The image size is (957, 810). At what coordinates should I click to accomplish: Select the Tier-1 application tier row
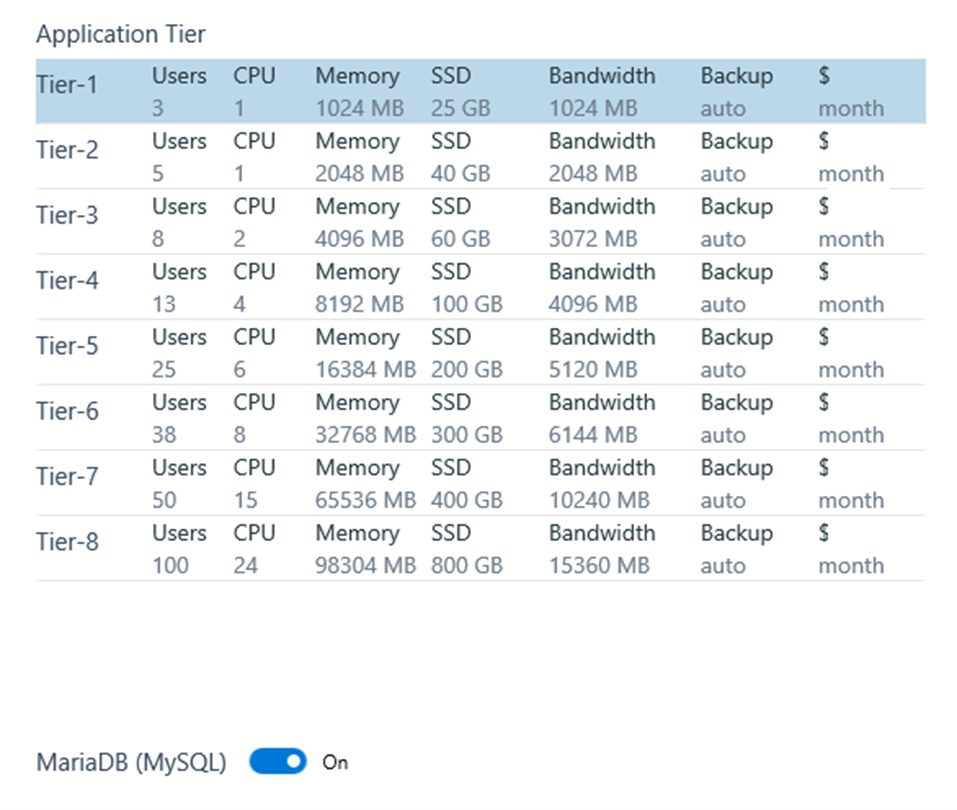(x=68, y=85)
